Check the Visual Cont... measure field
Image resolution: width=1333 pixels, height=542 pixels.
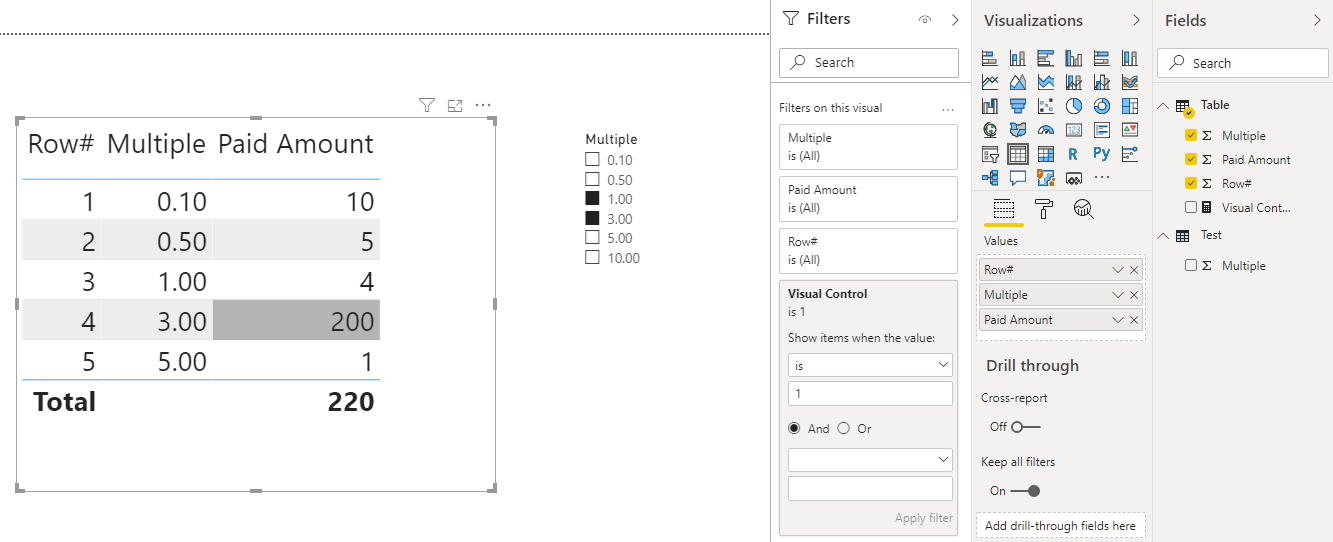pos(1190,207)
